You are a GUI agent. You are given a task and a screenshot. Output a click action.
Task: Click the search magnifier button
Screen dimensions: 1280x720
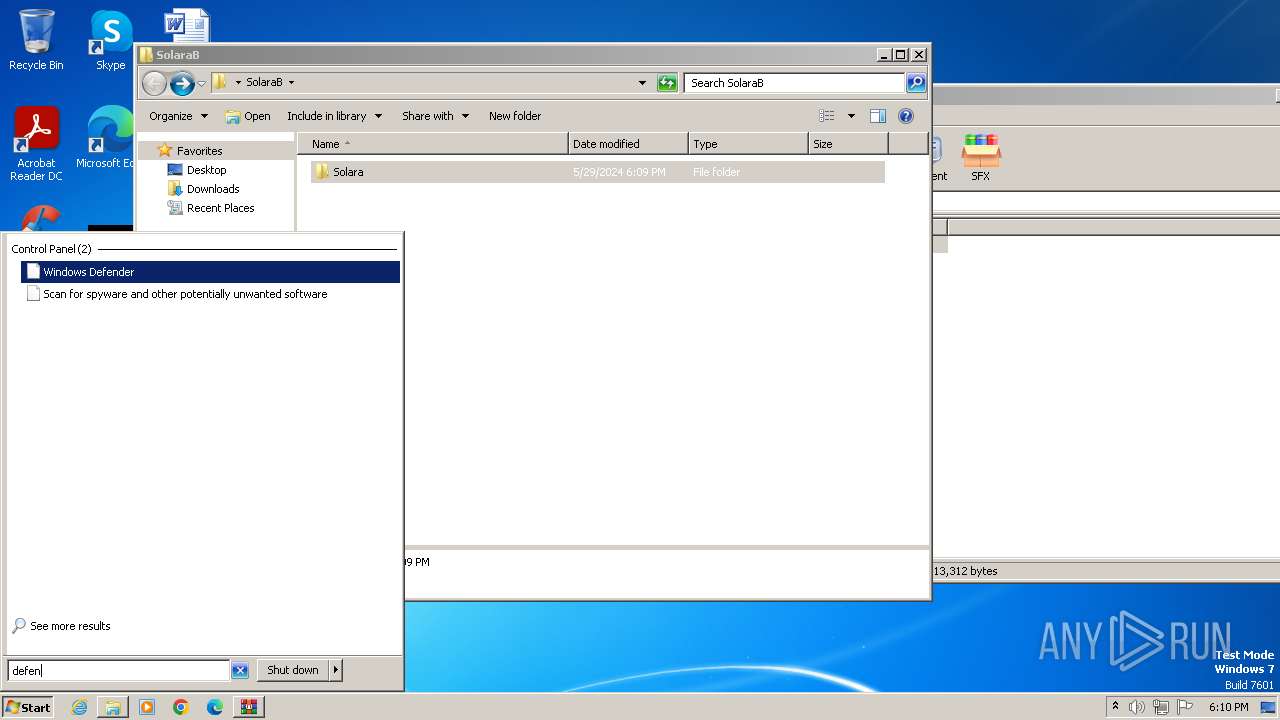point(916,83)
